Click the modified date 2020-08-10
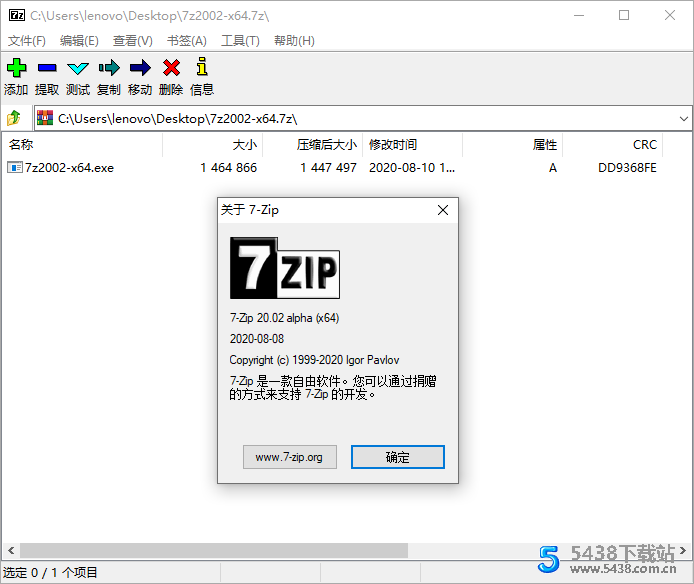The height and width of the screenshot is (584, 694). click(x=412, y=168)
